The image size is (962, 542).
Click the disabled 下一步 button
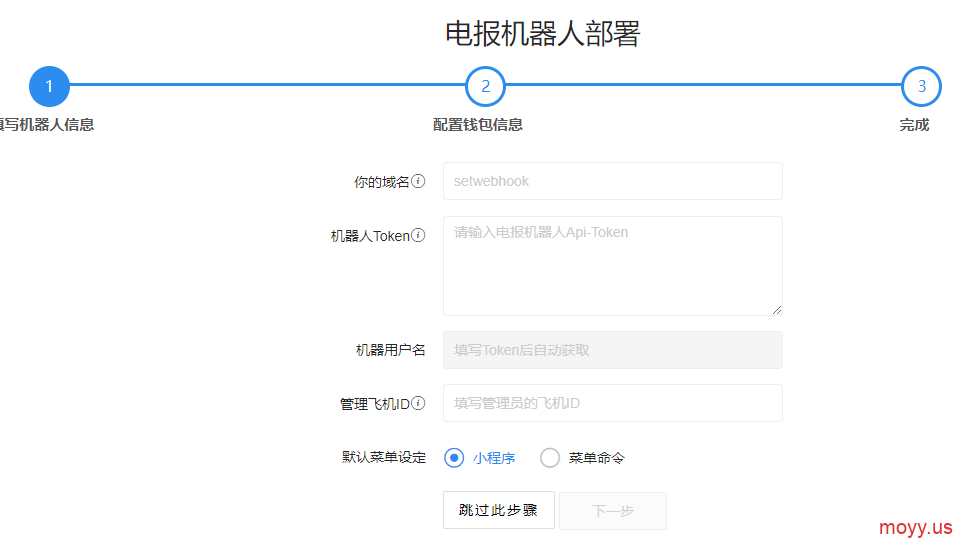tap(613, 510)
